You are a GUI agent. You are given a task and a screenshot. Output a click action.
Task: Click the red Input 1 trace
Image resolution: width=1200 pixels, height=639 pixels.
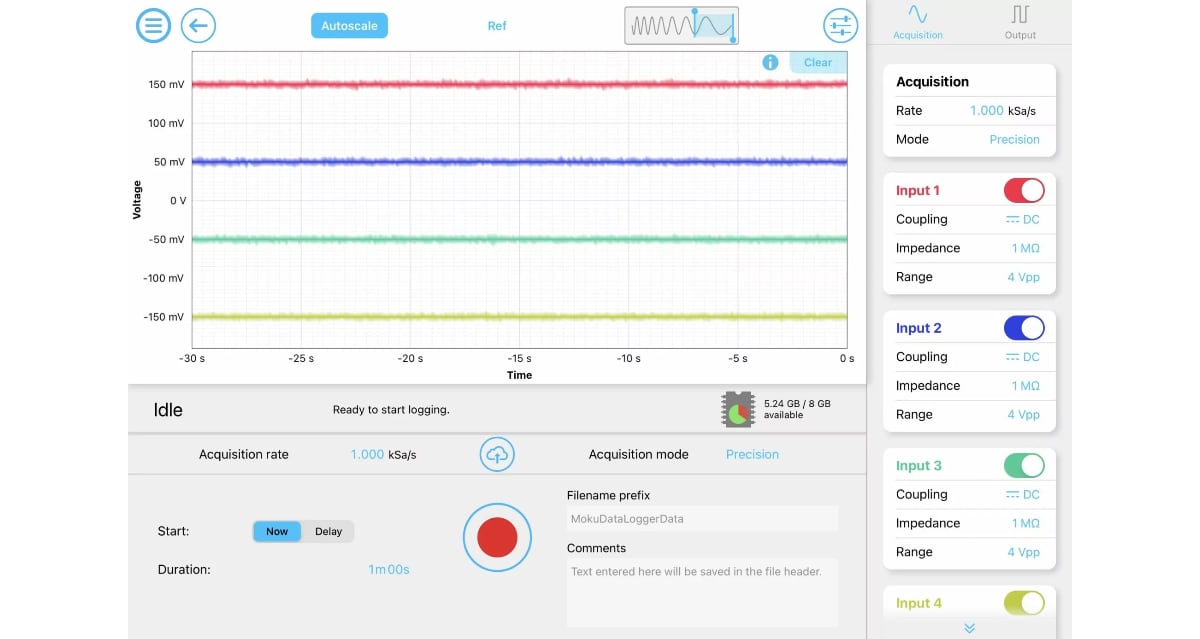pyautogui.click(x=519, y=84)
